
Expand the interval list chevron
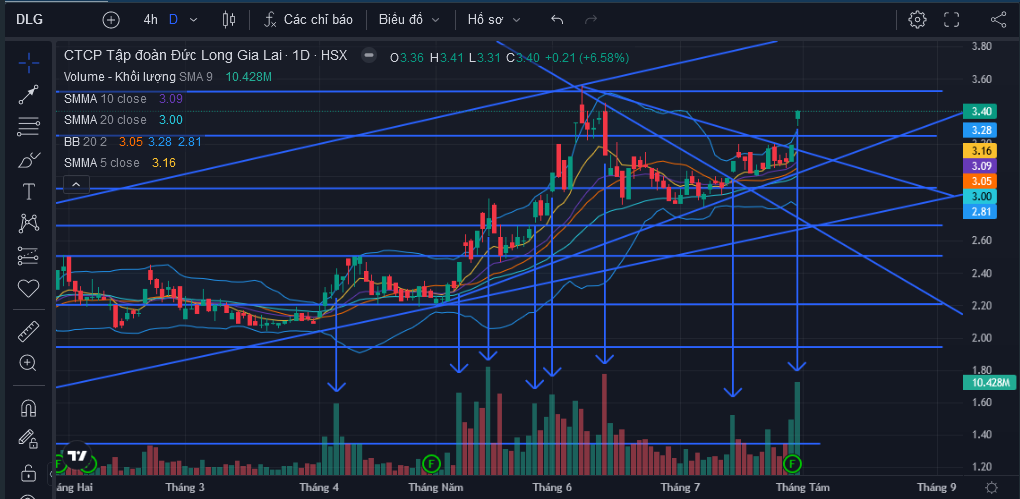[x=193, y=20]
